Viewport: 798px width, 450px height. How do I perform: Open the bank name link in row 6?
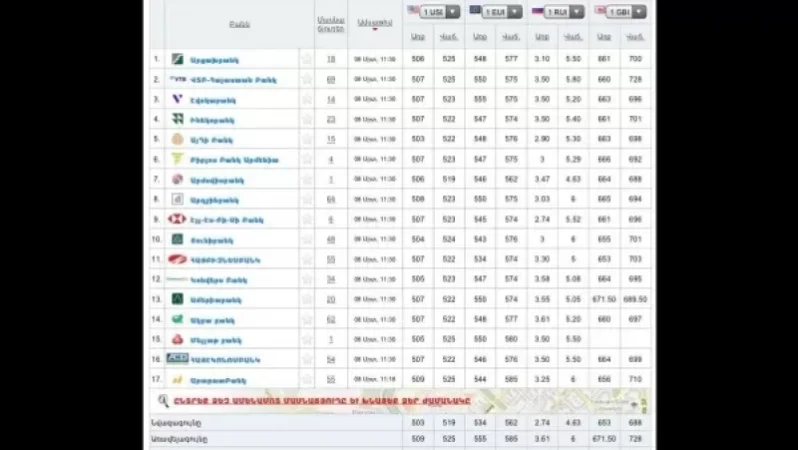click(236, 159)
